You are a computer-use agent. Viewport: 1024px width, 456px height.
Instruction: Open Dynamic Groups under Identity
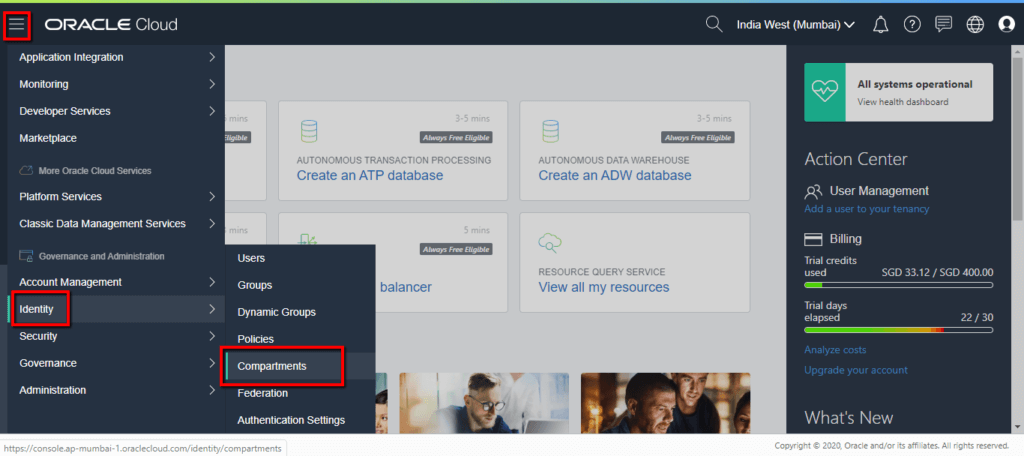pos(300,312)
